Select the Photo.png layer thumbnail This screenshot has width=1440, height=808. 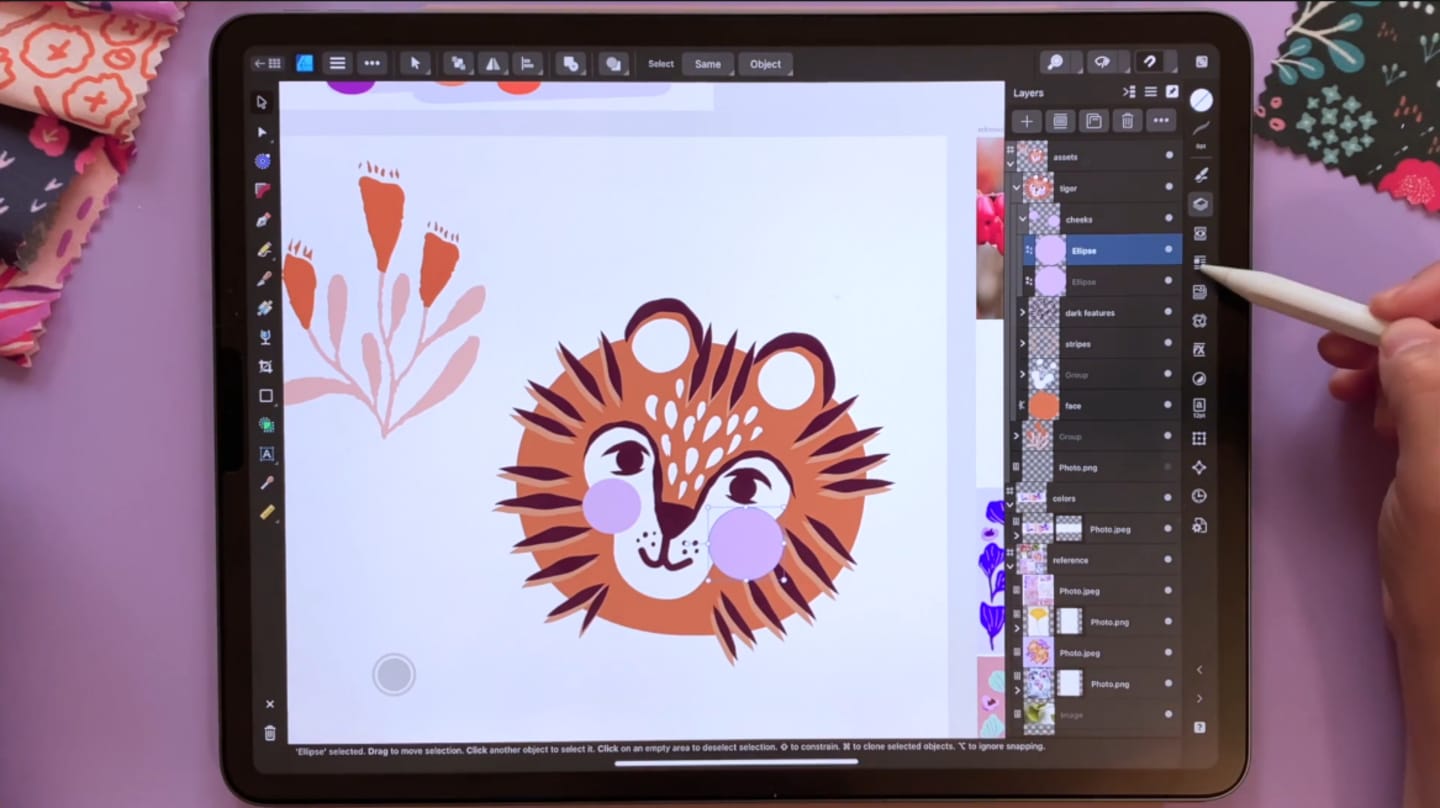[1040, 467]
